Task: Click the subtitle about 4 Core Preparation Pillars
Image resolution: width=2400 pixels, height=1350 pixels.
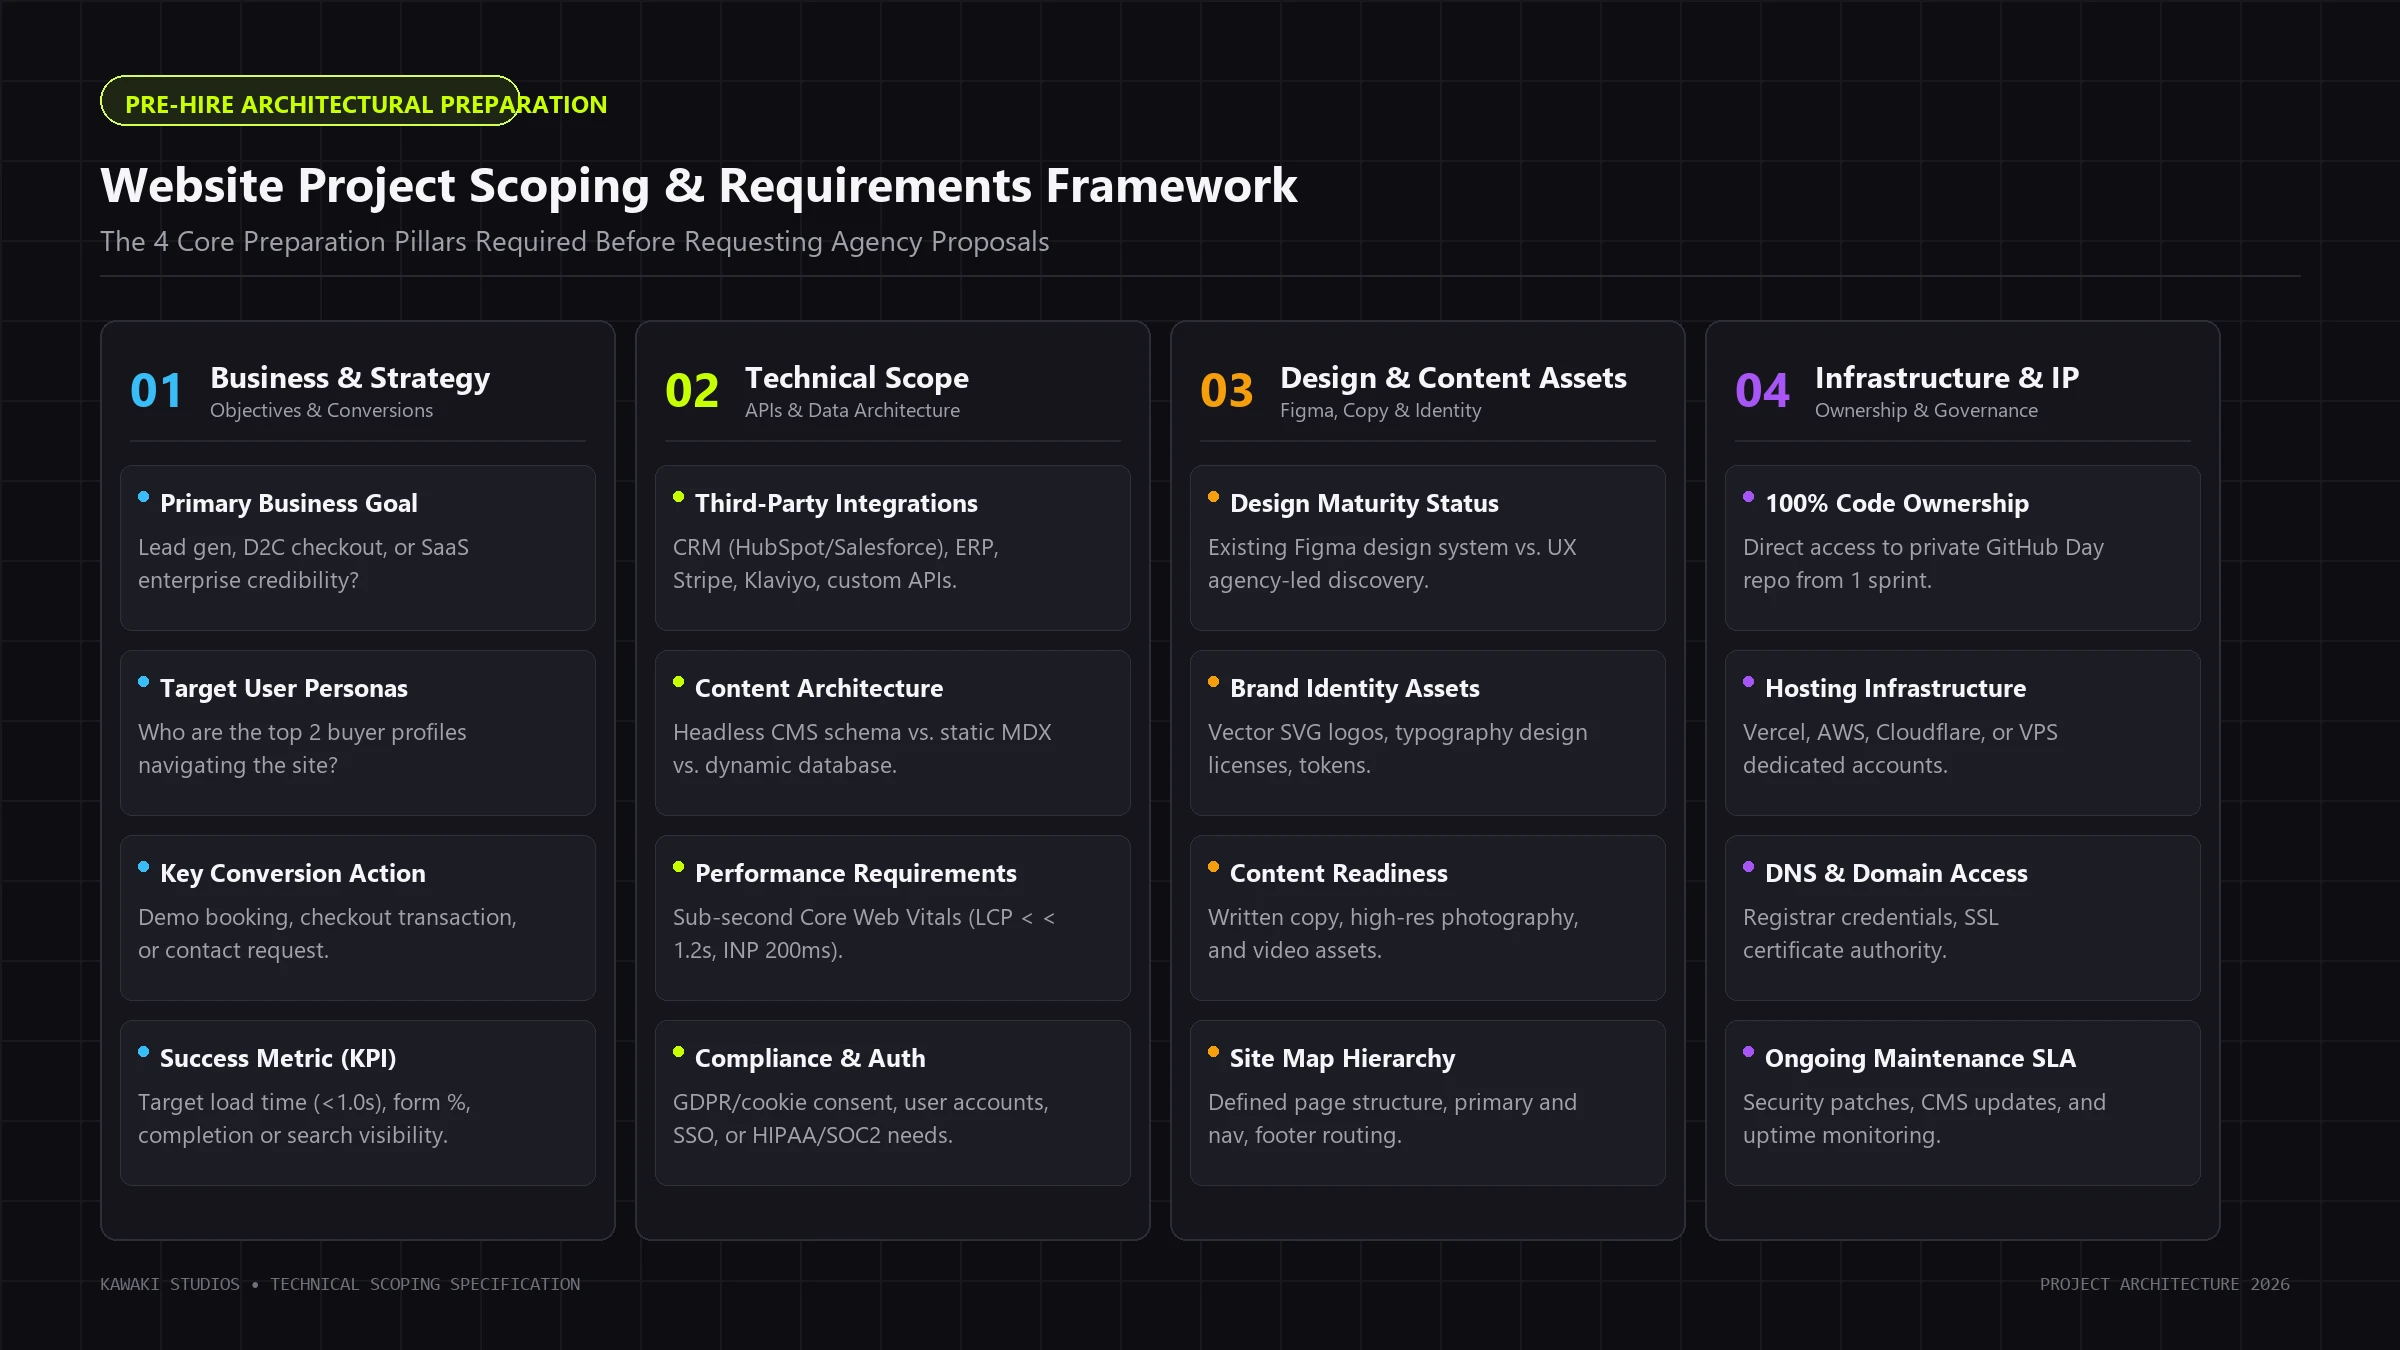Action: pos(575,242)
